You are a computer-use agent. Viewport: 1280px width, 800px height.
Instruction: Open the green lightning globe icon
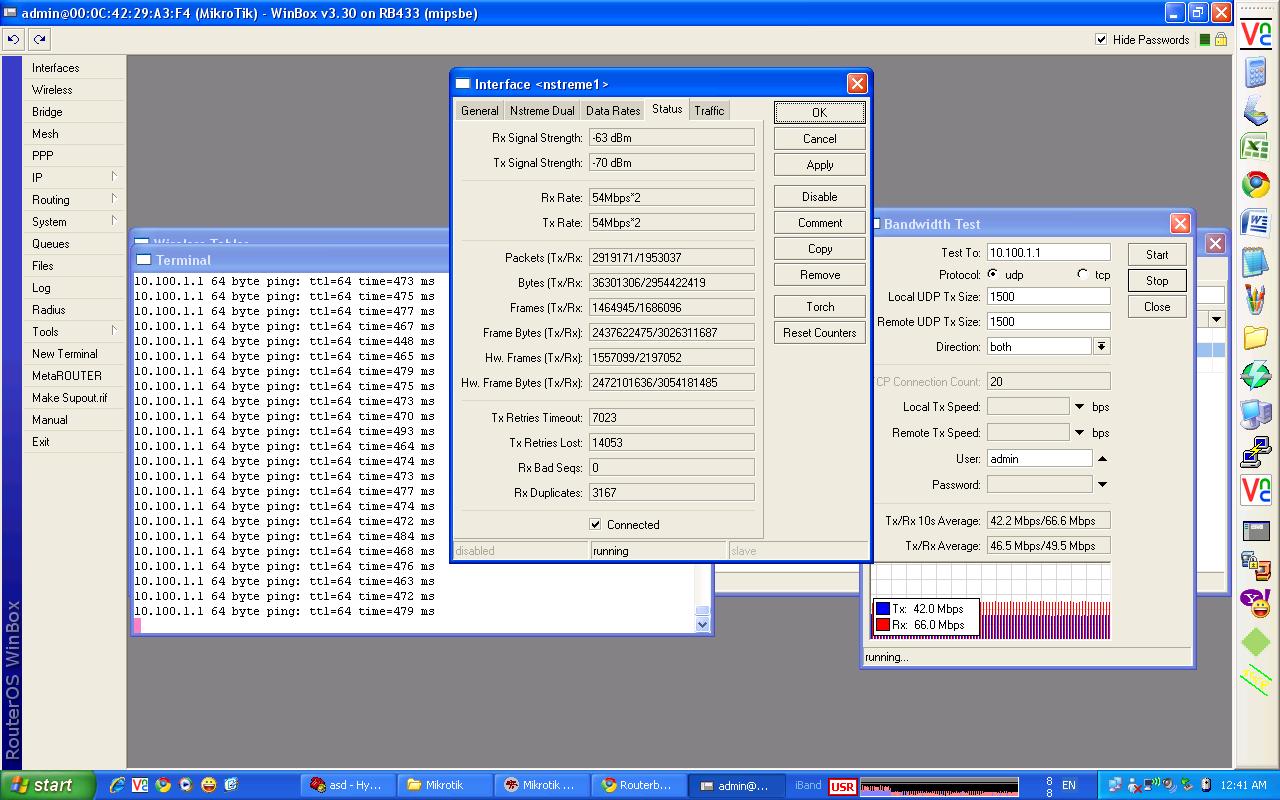coord(1255,375)
